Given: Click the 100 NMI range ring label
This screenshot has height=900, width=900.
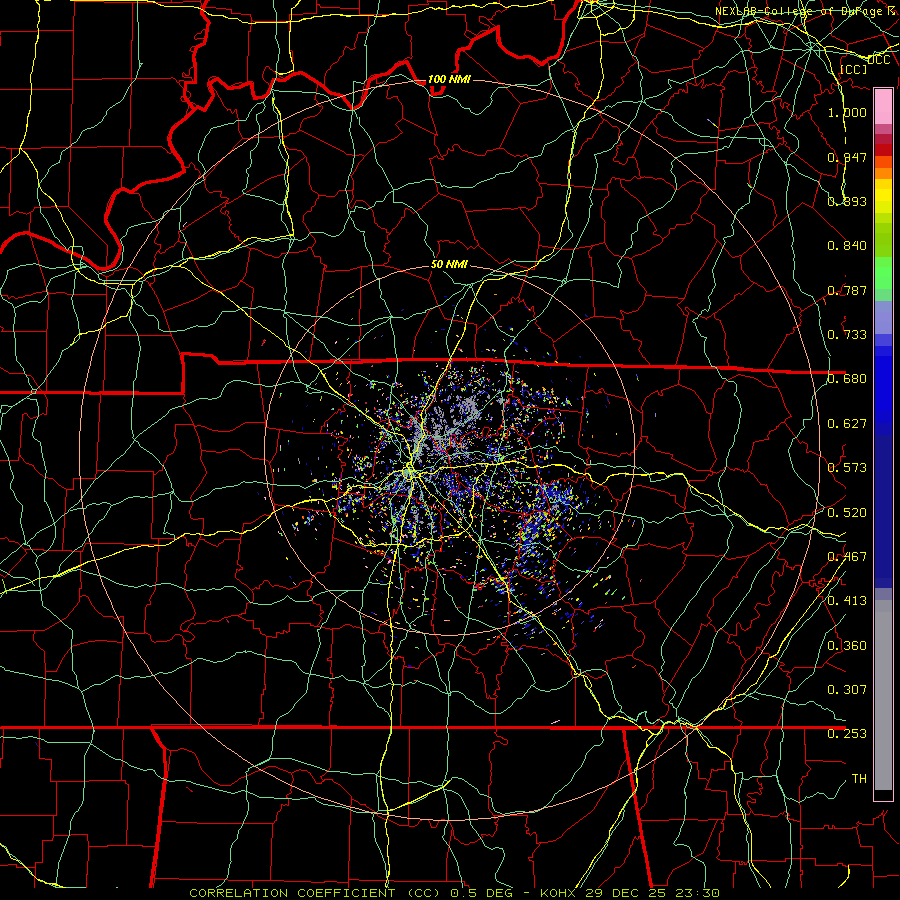Looking at the screenshot, I should pyautogui.click(x=449, y=79).
